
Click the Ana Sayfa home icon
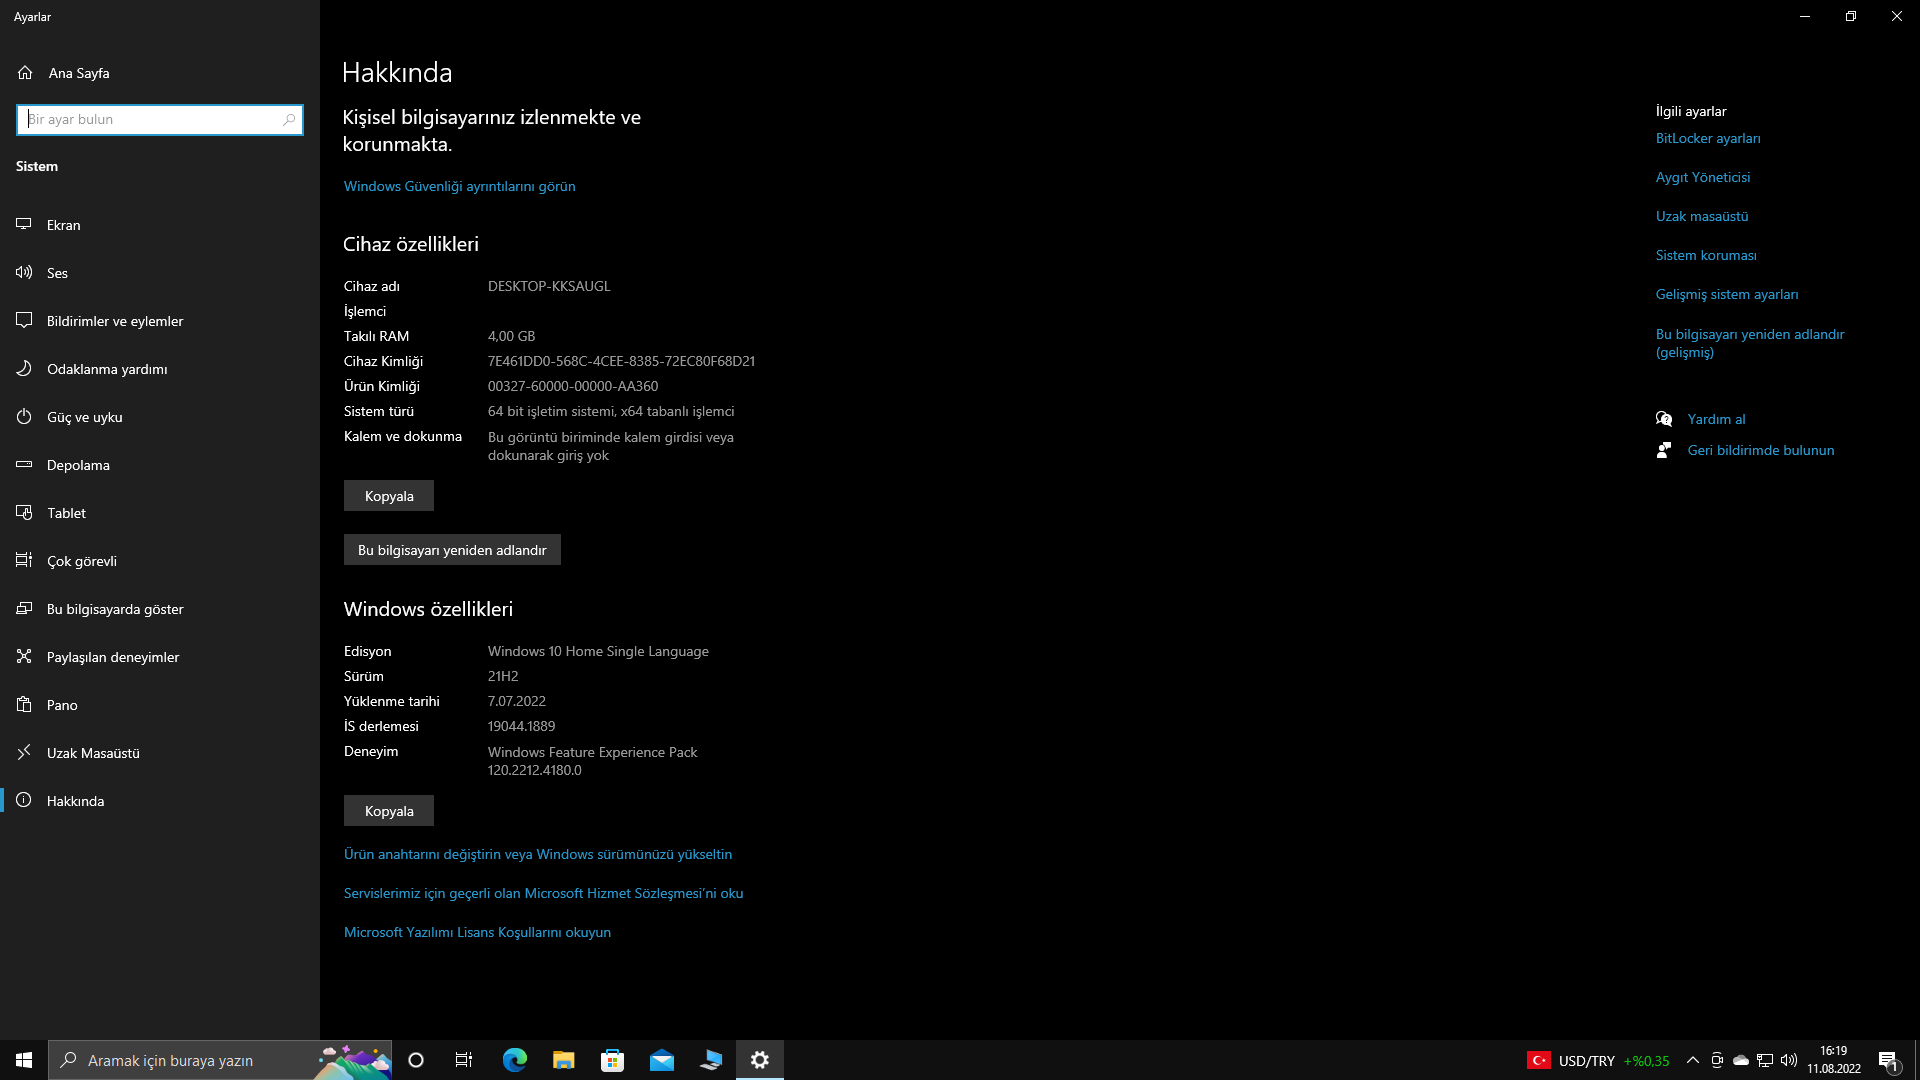tap(25, 73)
